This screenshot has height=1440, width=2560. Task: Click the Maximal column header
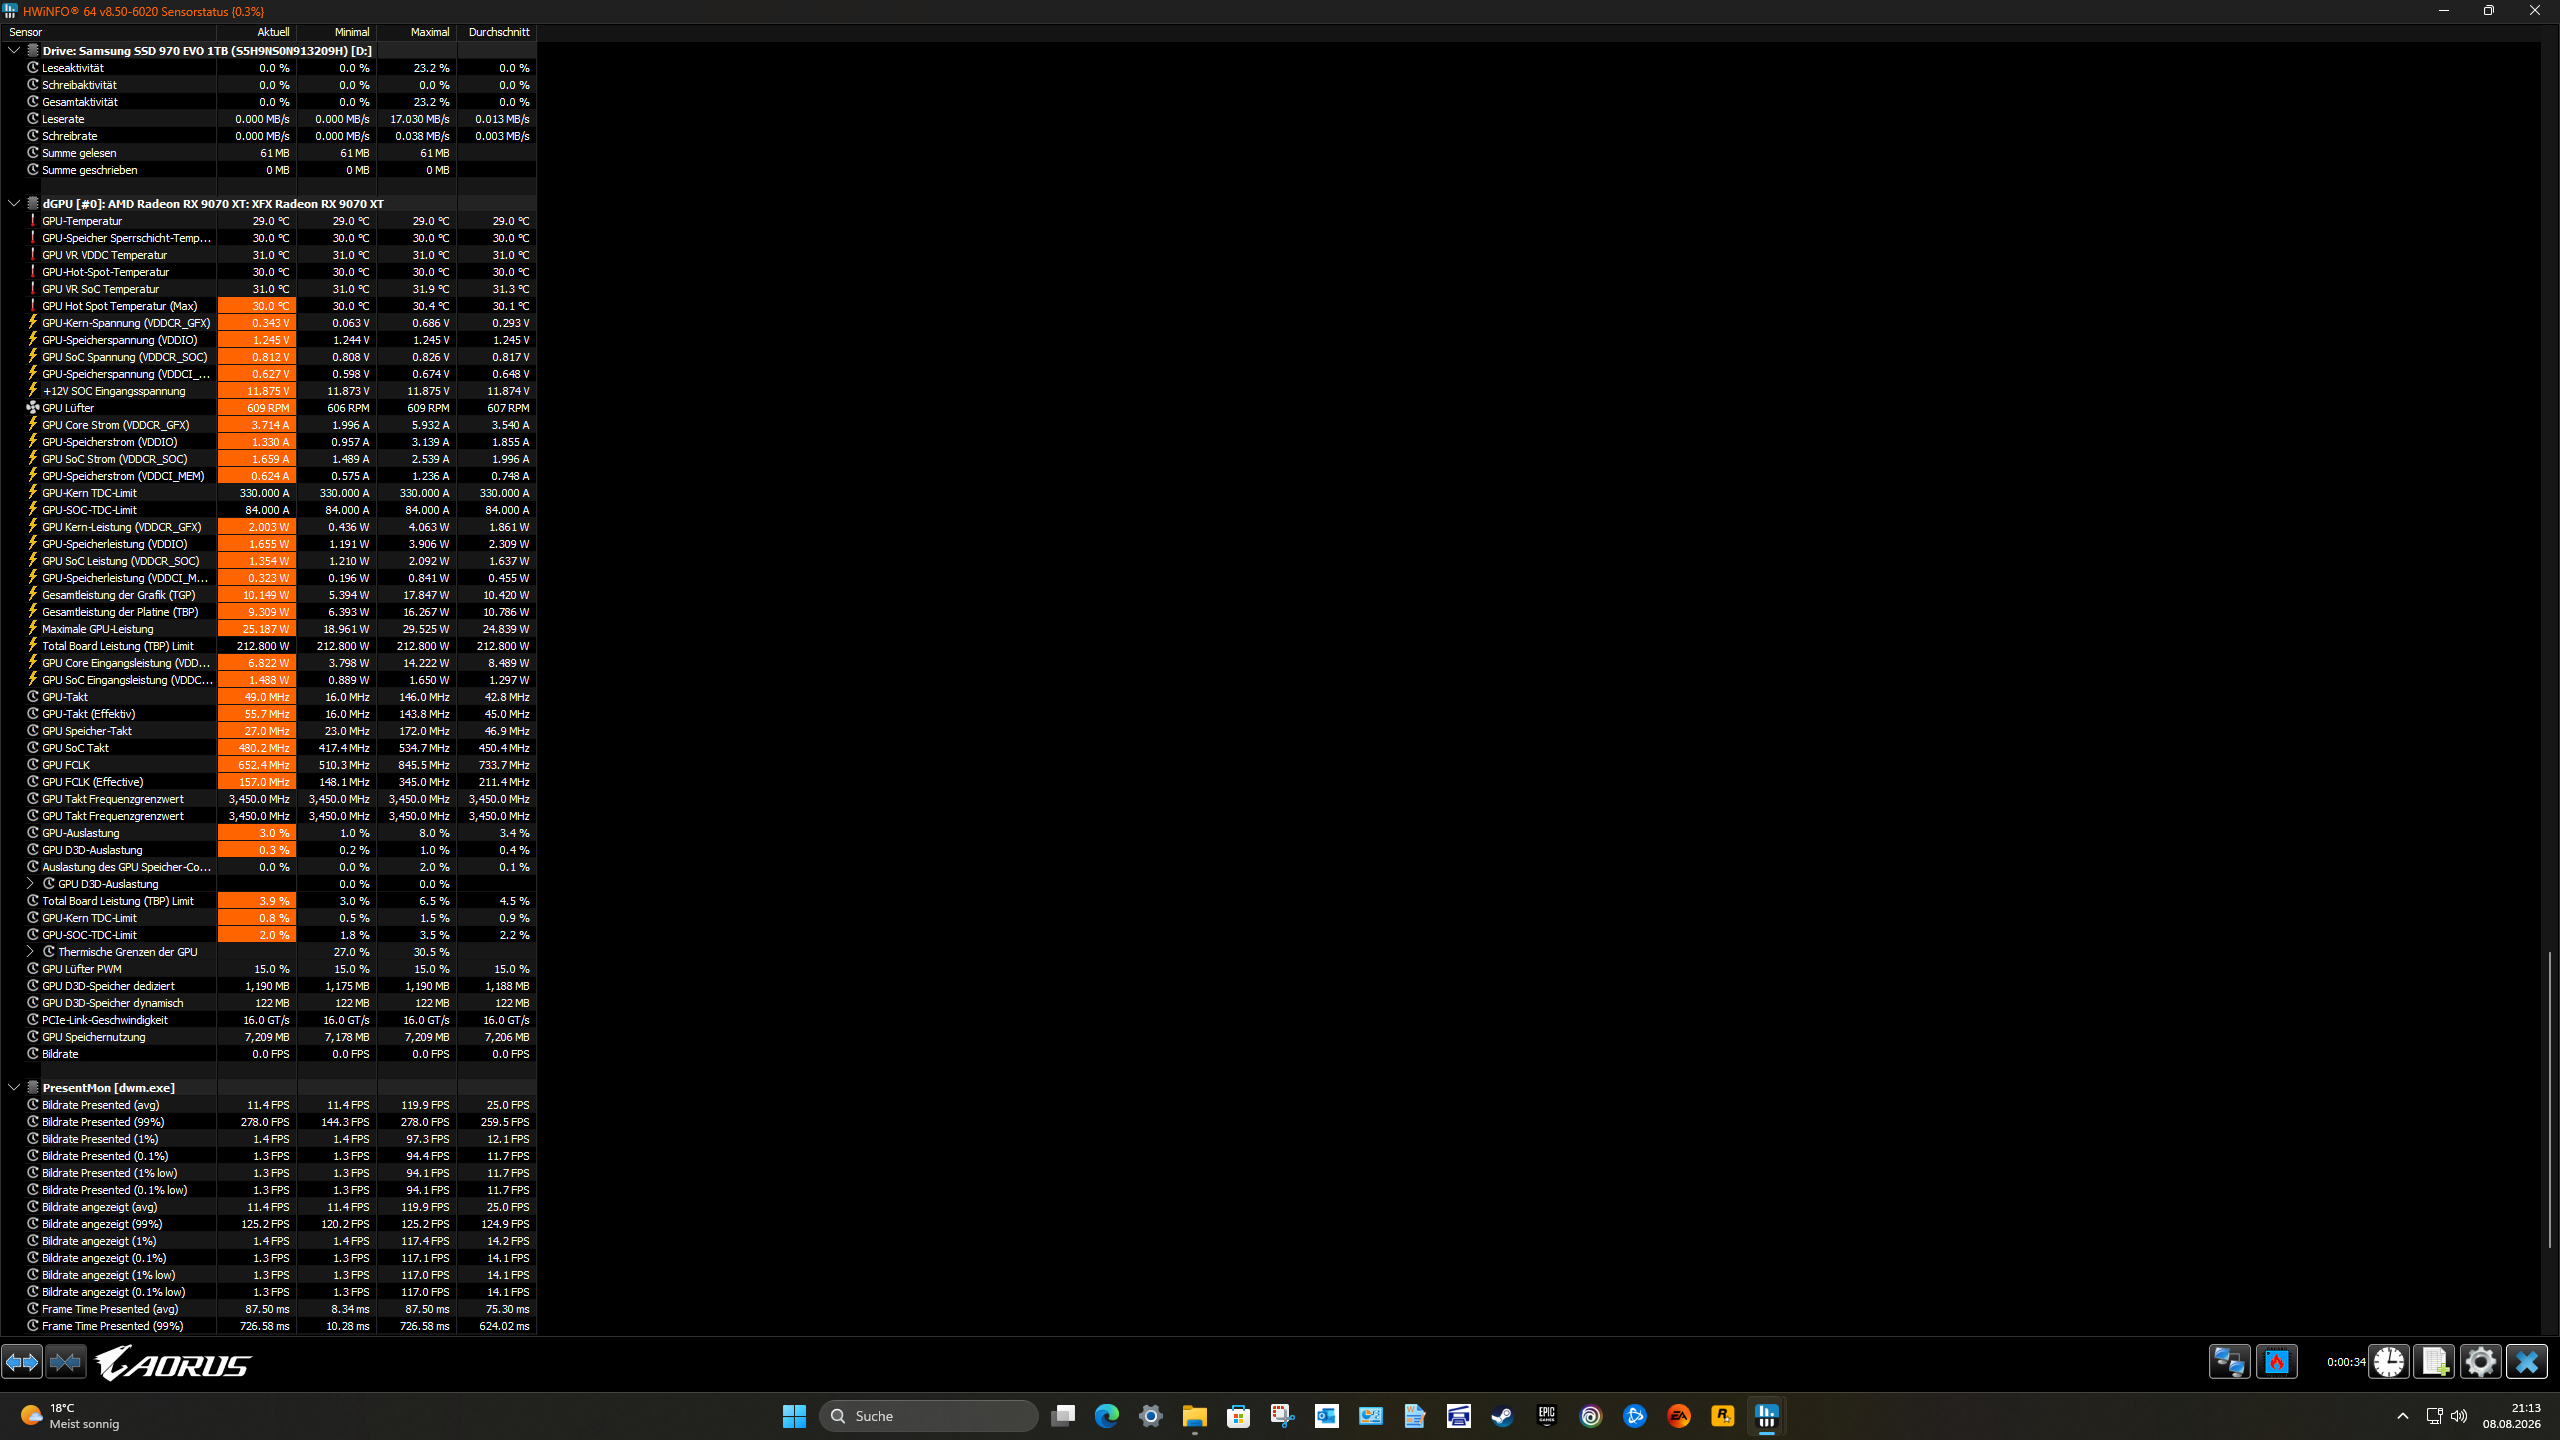tap(417, 32)
